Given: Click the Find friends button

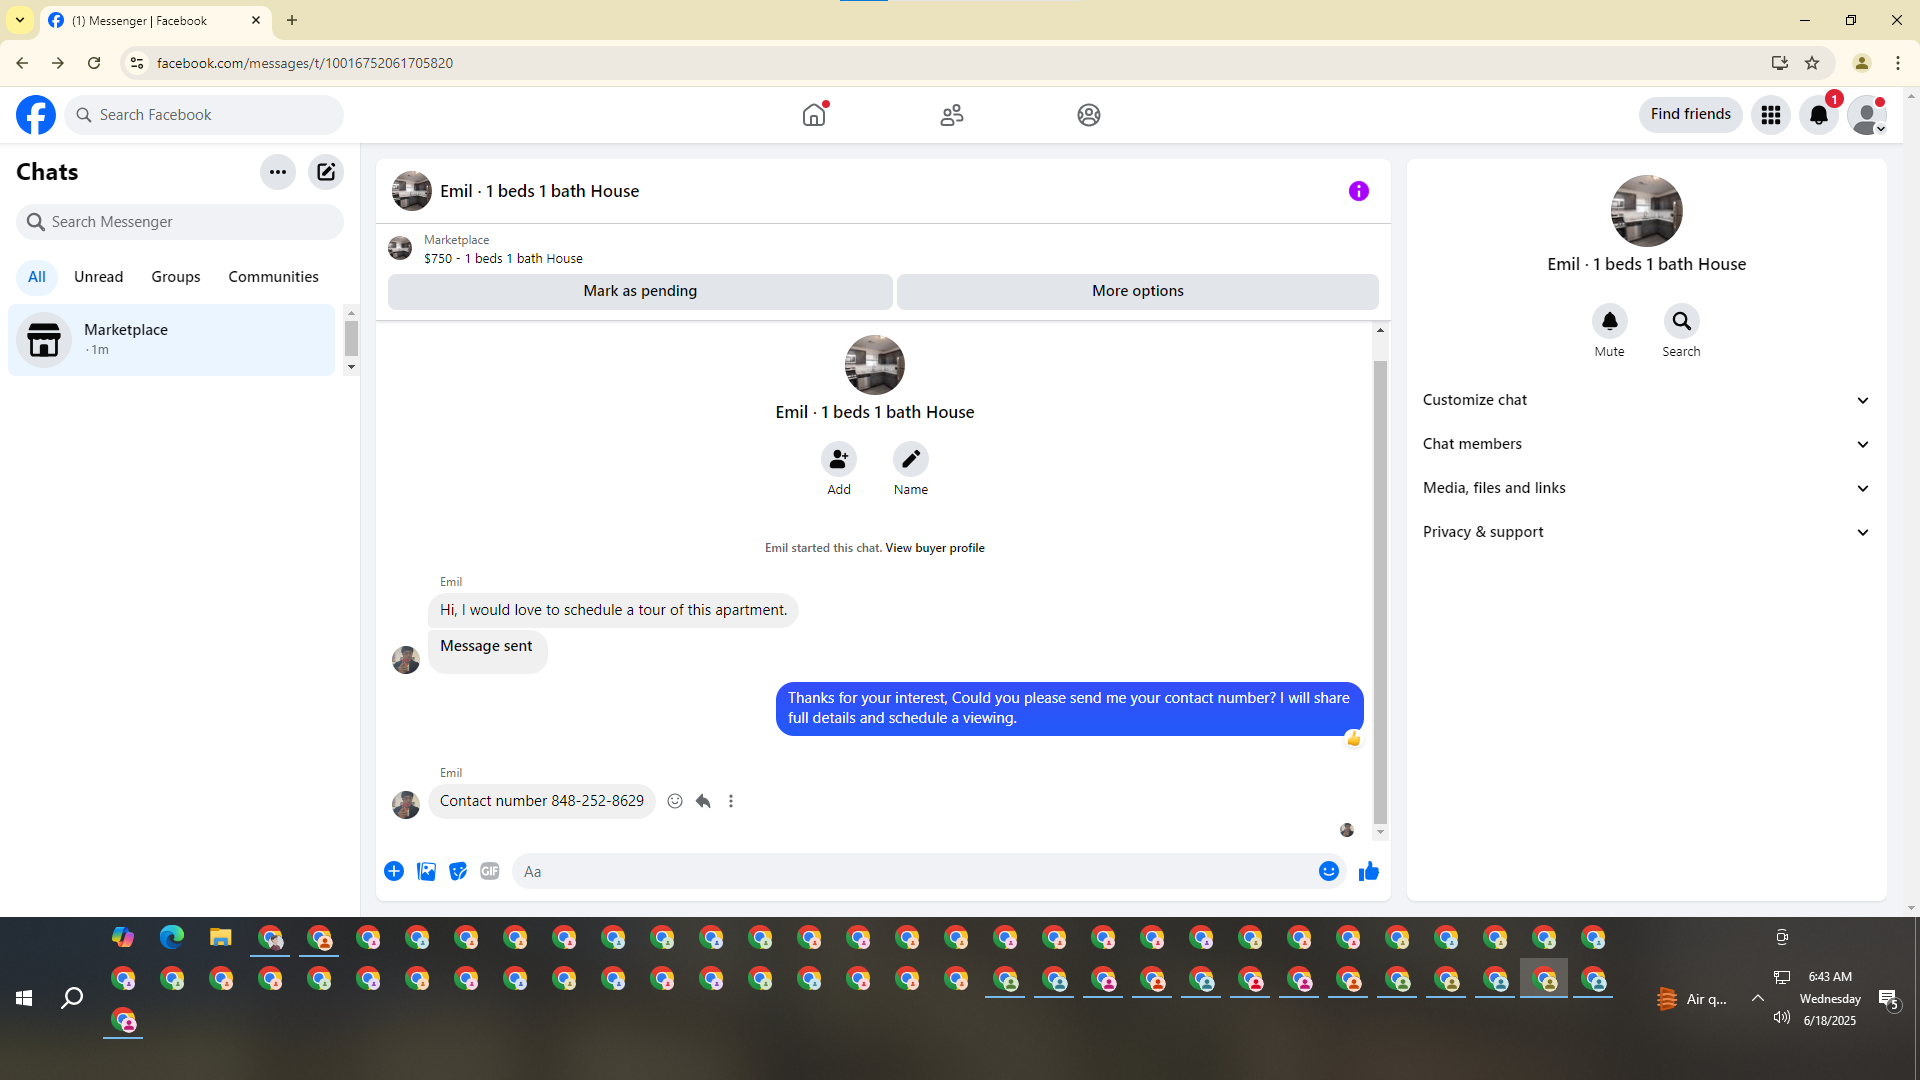Looking at the screenshot, I should (x=1691, y=114).
